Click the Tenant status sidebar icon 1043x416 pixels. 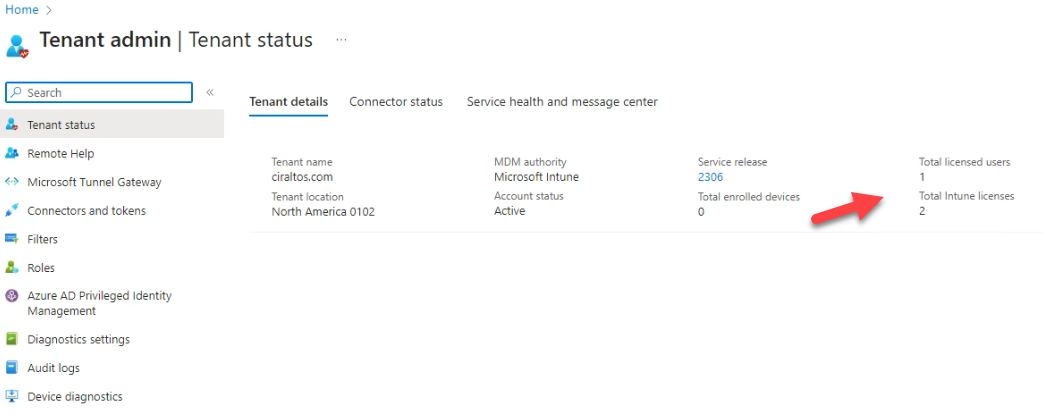point(11,124)
